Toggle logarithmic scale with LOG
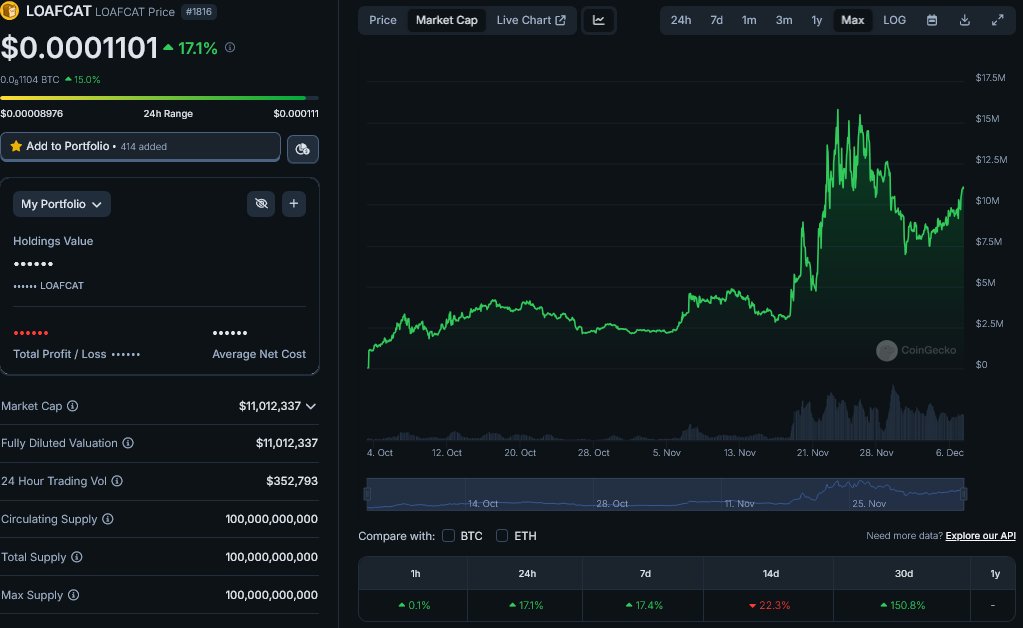Screen dimensions: 1023x628 (893, 19)
